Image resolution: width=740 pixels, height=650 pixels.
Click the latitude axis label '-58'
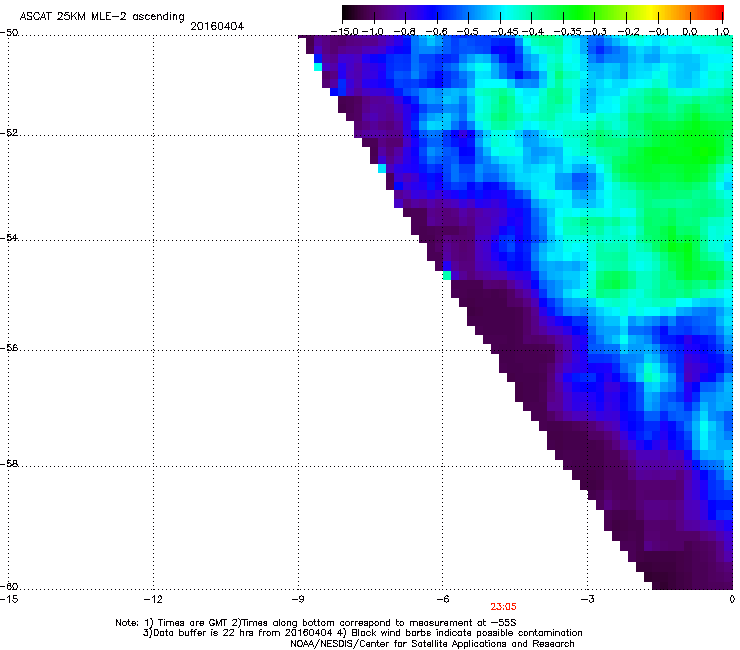9,464
